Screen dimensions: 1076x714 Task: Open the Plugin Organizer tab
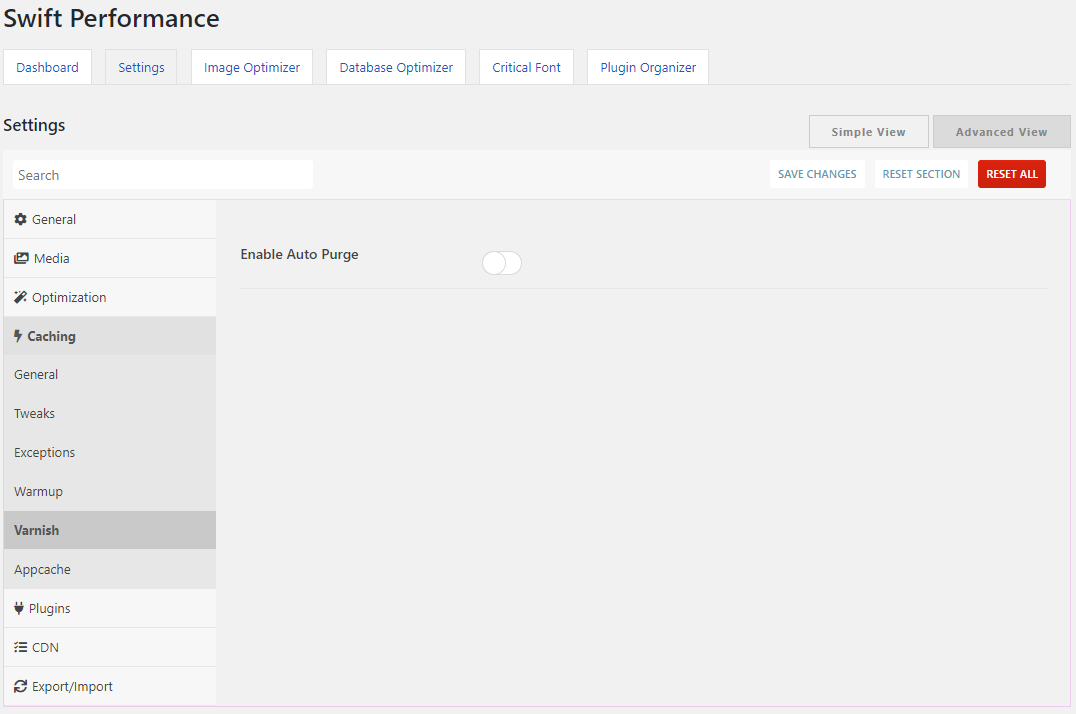coord(648,67)
